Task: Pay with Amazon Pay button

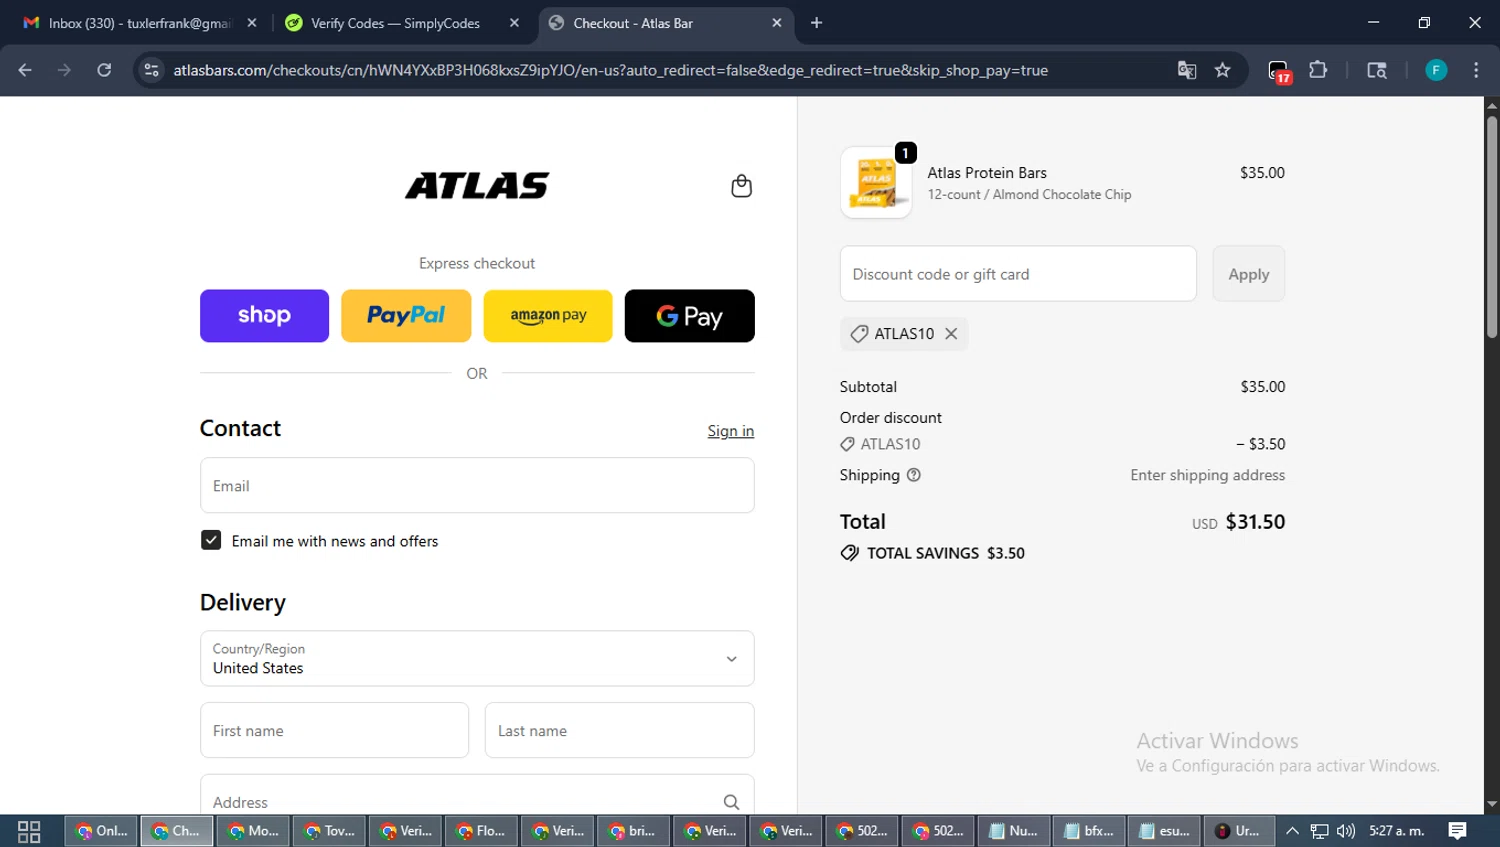Action: coord(548,316)
